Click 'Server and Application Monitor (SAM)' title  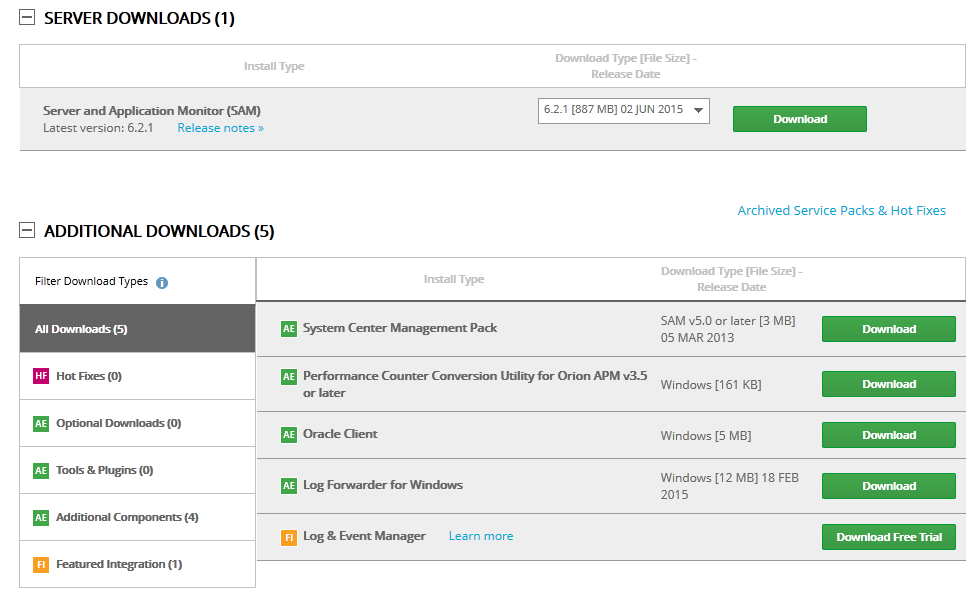click(152, 110)
